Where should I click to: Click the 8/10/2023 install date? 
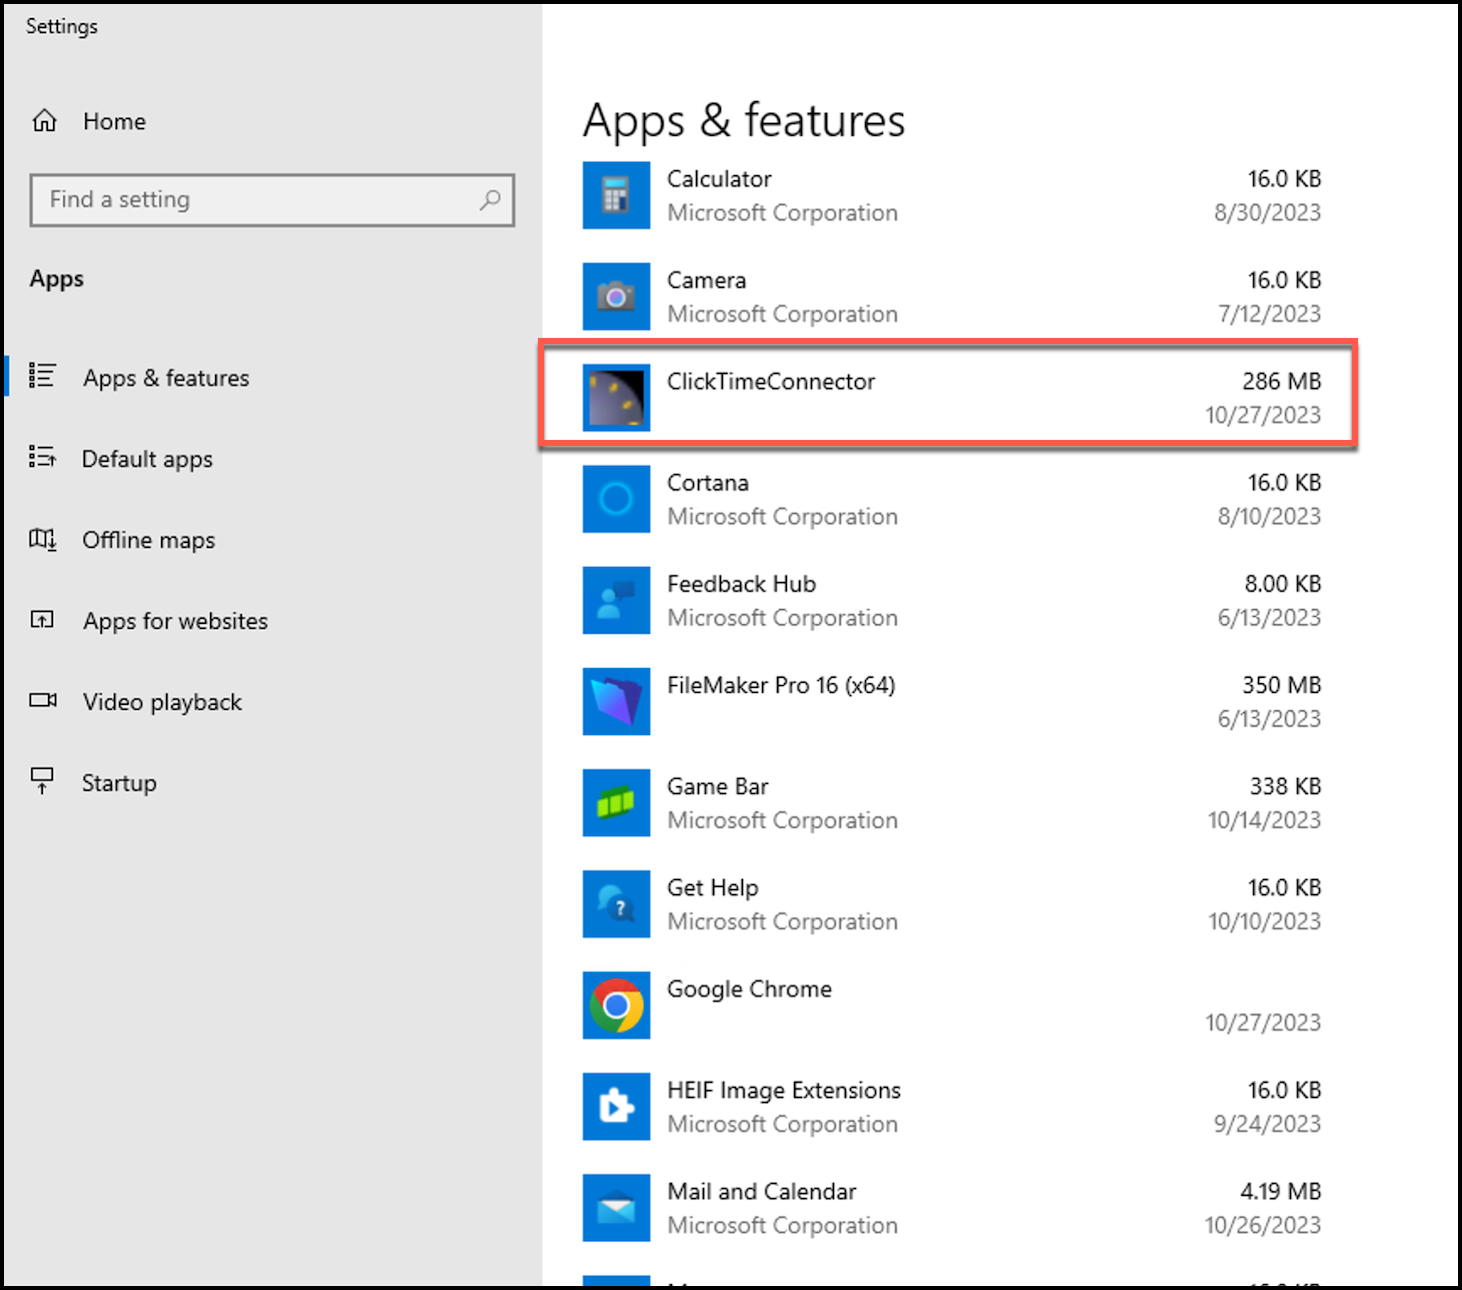point(1270,517)
